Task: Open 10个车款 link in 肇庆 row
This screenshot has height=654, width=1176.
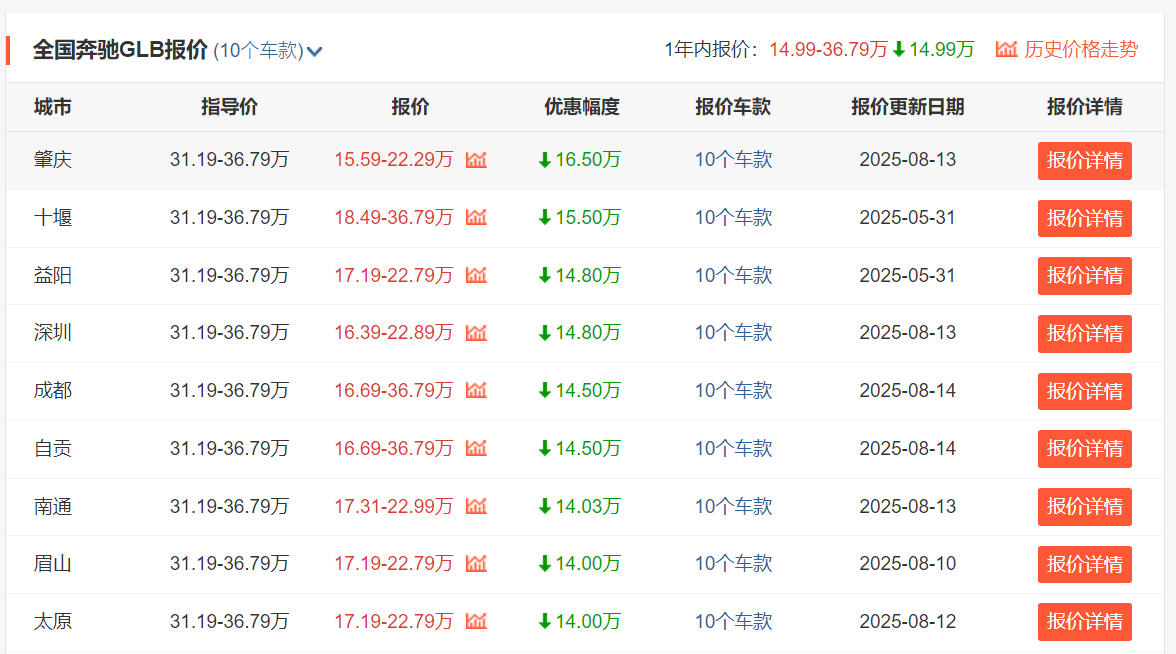Action: [x=733, y=160]
